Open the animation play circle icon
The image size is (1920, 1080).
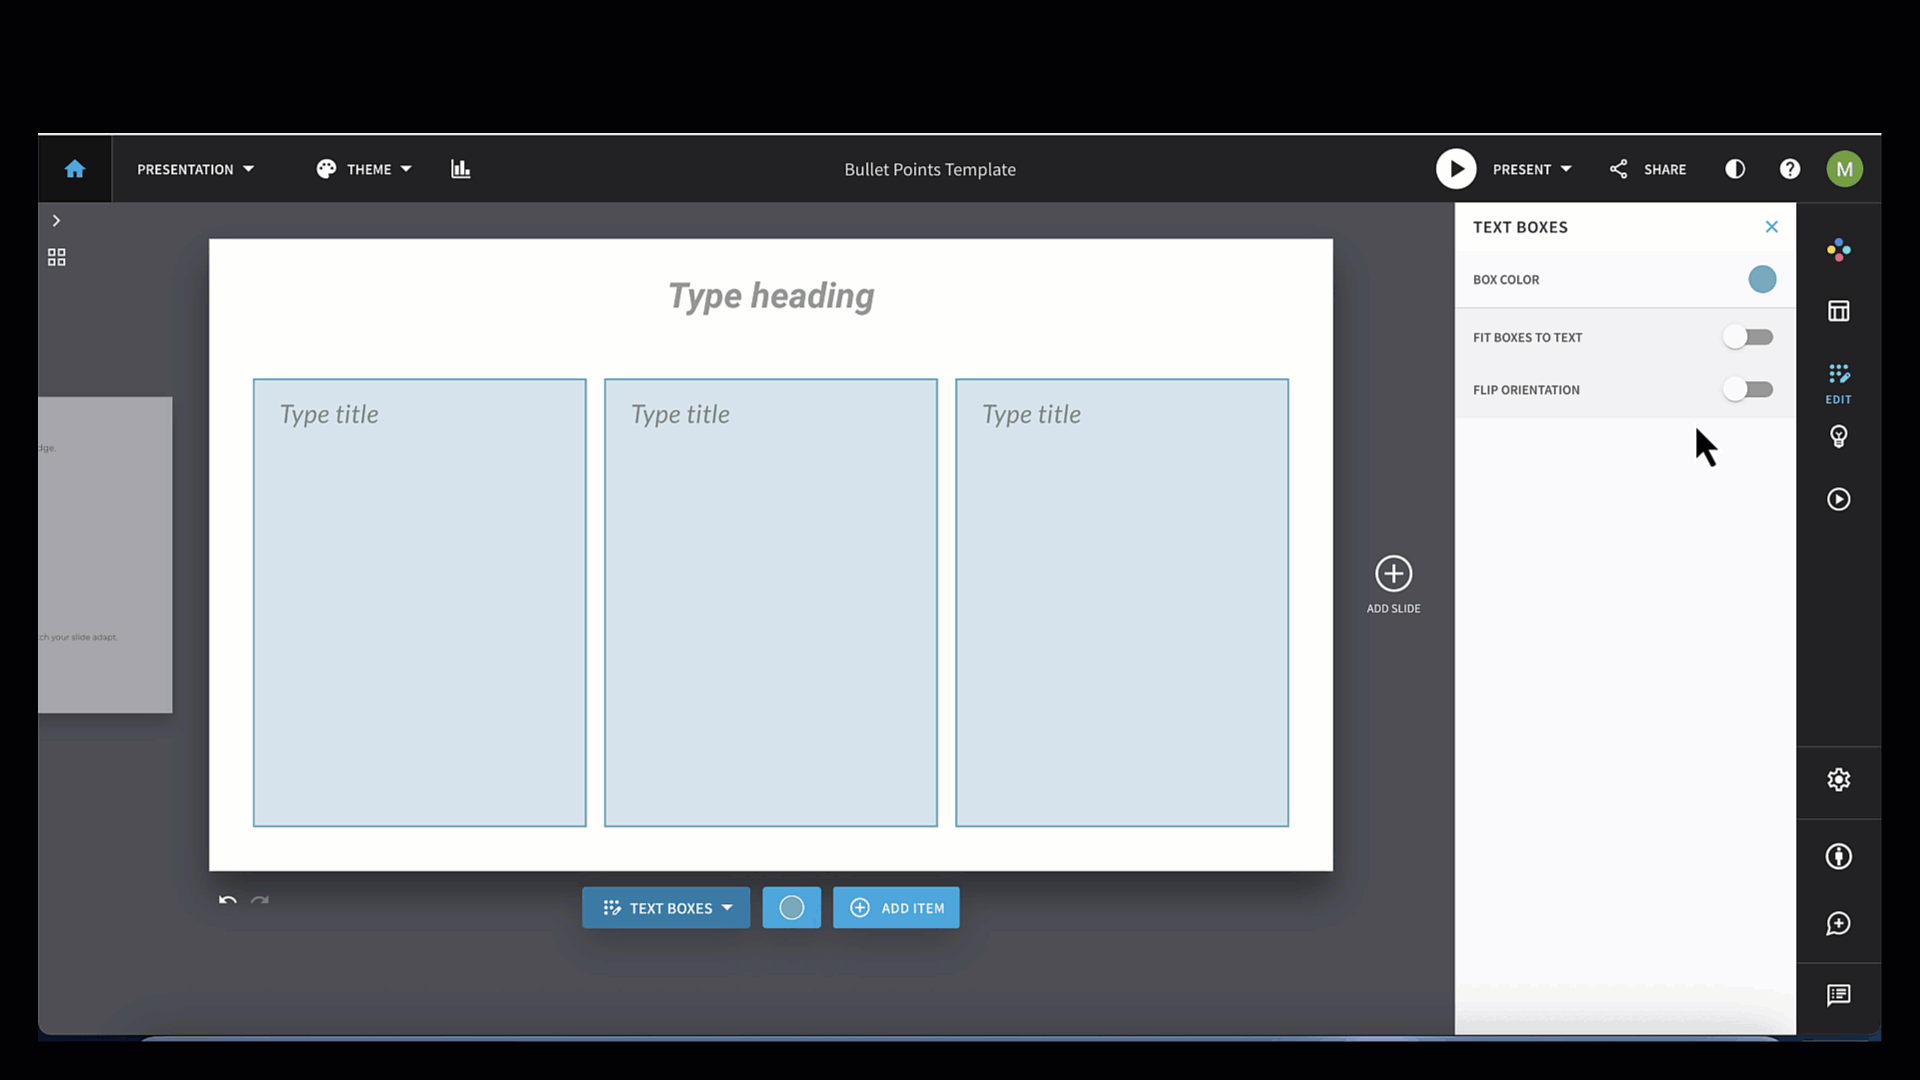tap(1838, 499)
